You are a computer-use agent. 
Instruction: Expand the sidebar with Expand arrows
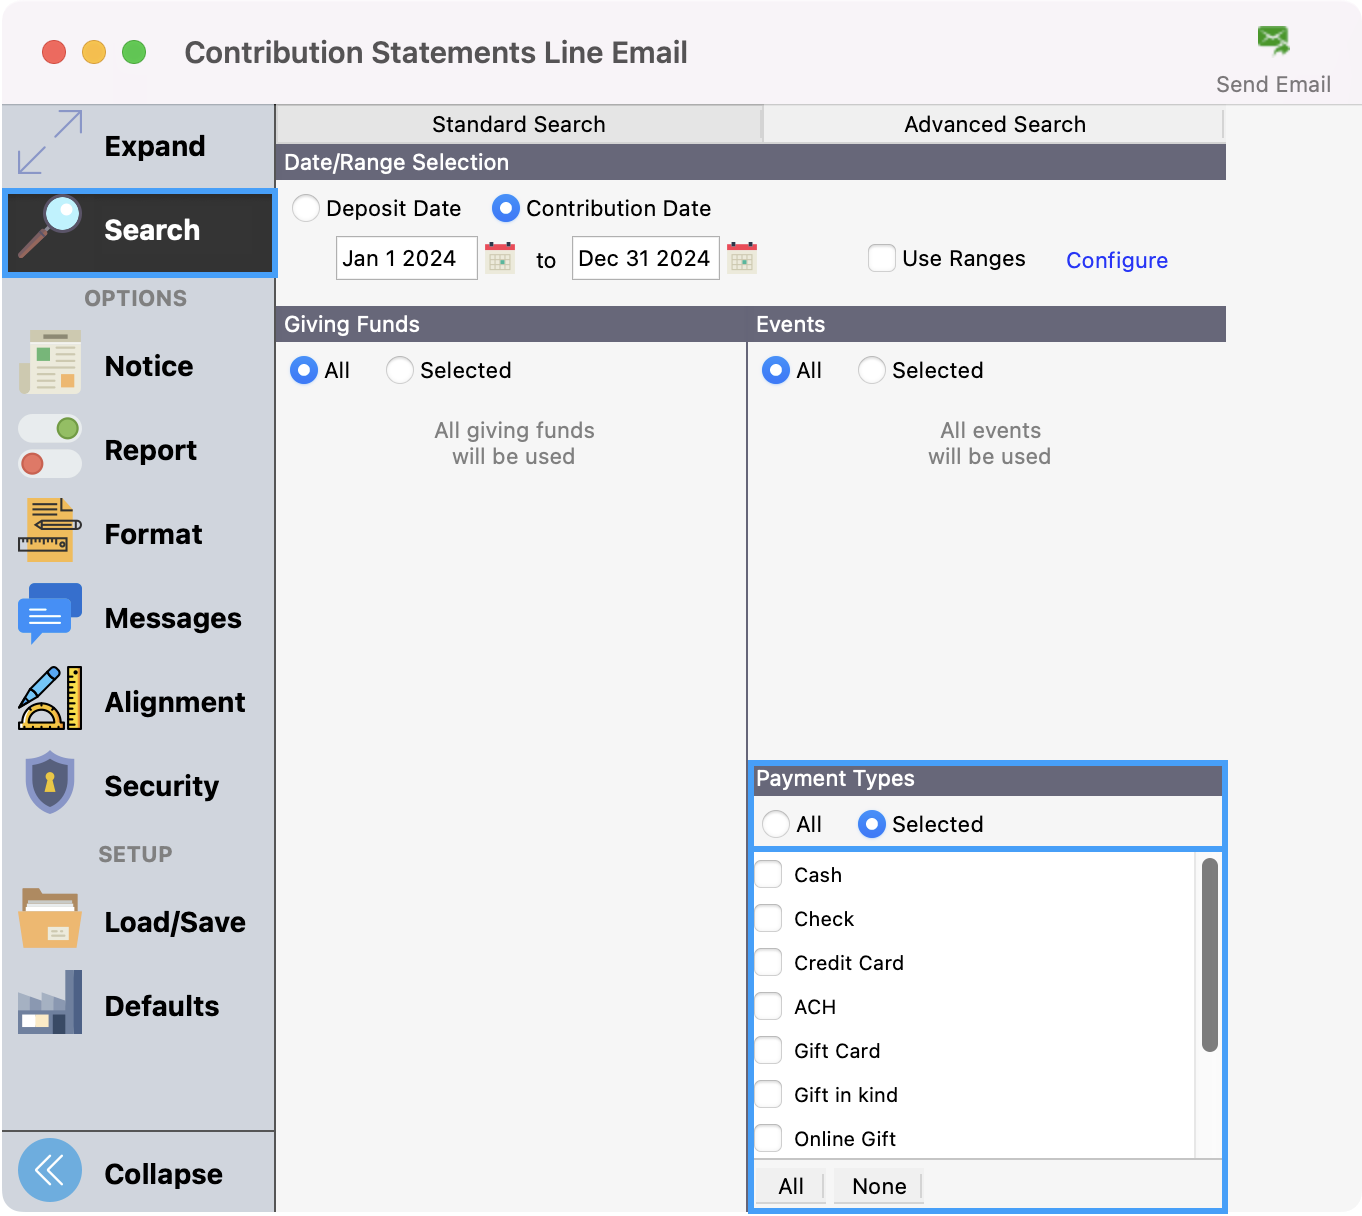coord(50,143)
